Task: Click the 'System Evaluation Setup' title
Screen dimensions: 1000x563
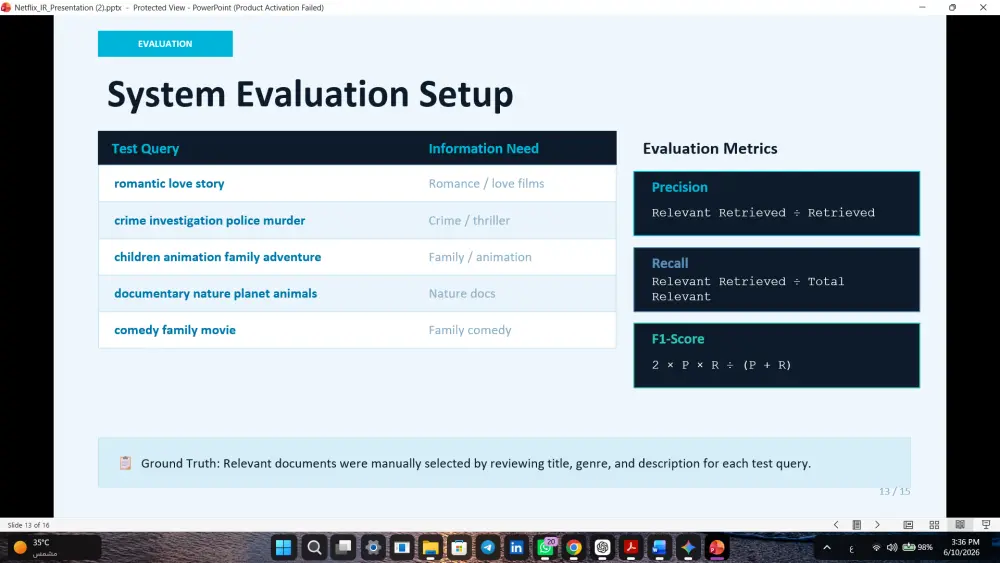Action: pos(310,94)
